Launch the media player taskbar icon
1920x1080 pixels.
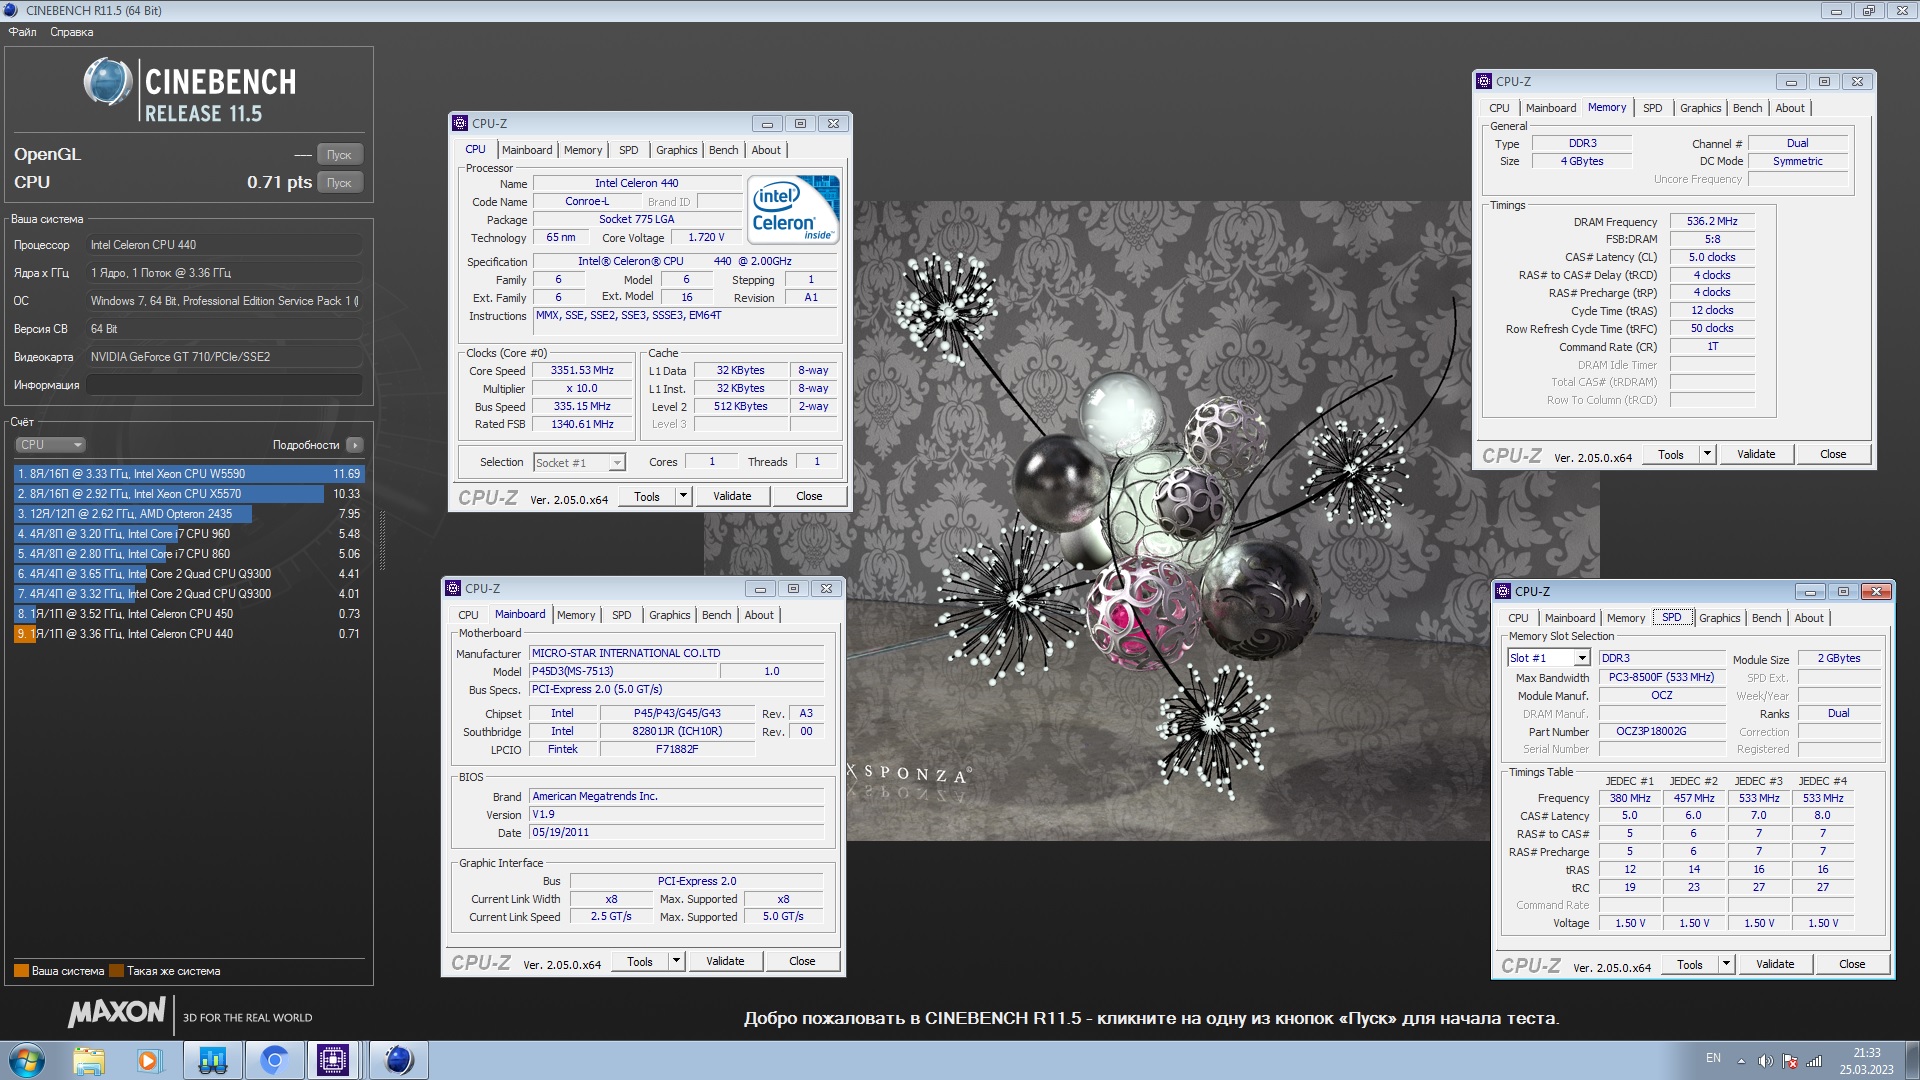(x=148, y=1060)
